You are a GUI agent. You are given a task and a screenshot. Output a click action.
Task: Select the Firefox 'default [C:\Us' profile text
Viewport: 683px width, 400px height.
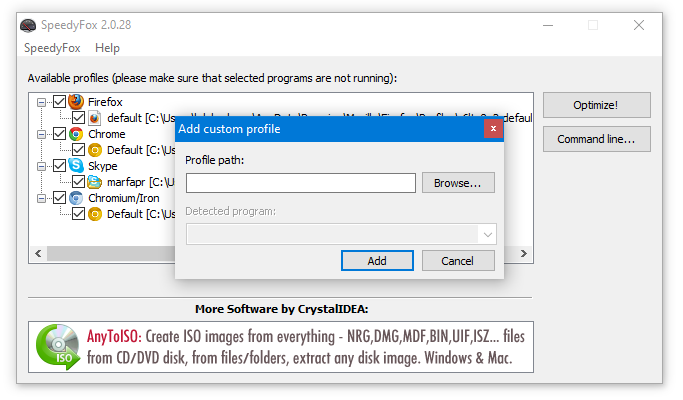(x=141, y=118)
